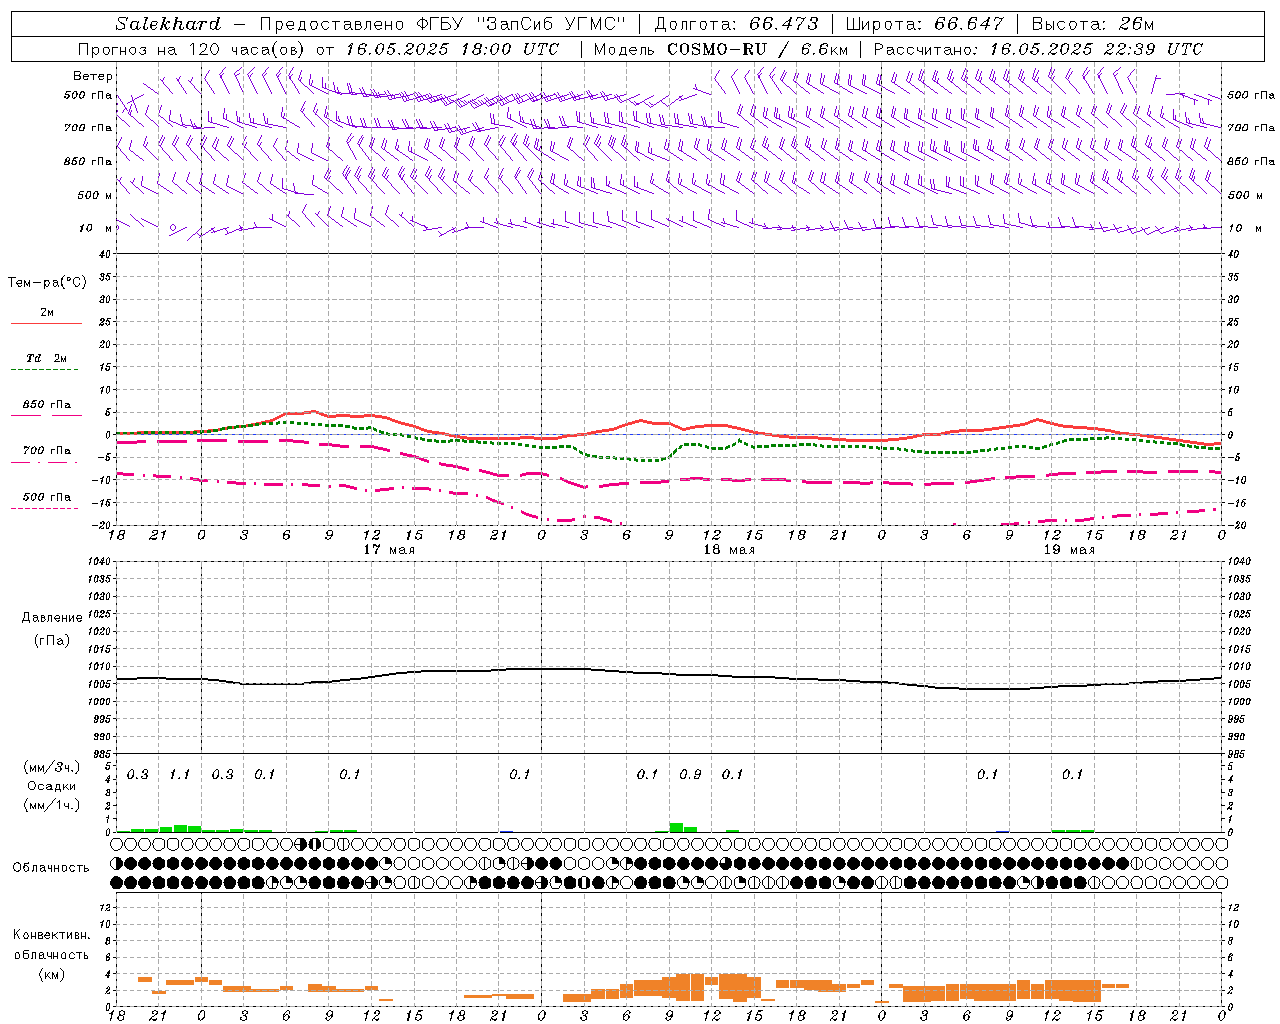1280x1024 pixels.
Task: Click the 19 мая date label
Action: [x=1069, y=550]
